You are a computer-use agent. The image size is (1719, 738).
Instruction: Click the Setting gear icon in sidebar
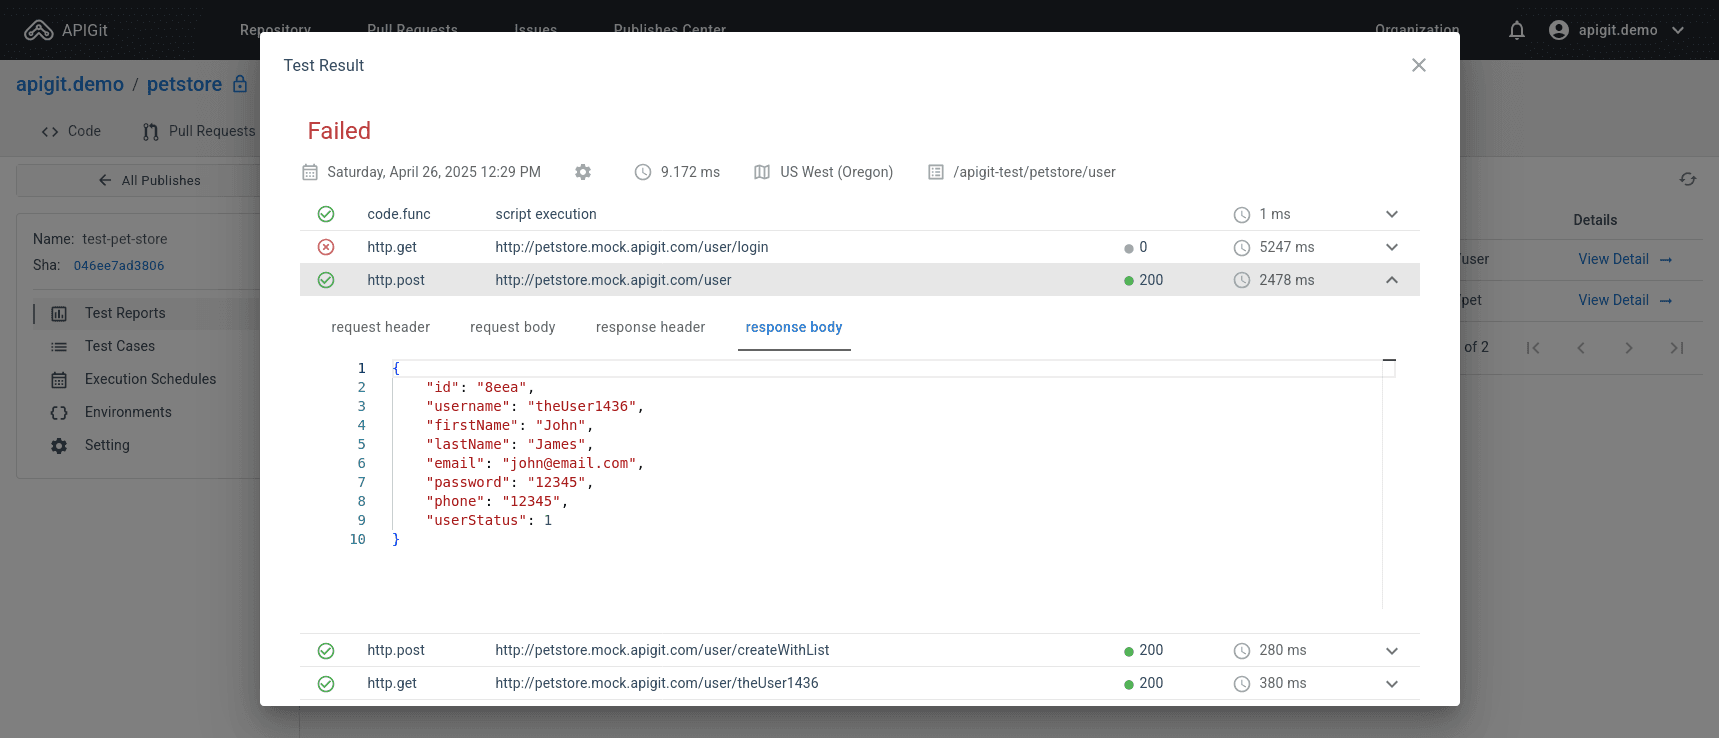(59, 446)
